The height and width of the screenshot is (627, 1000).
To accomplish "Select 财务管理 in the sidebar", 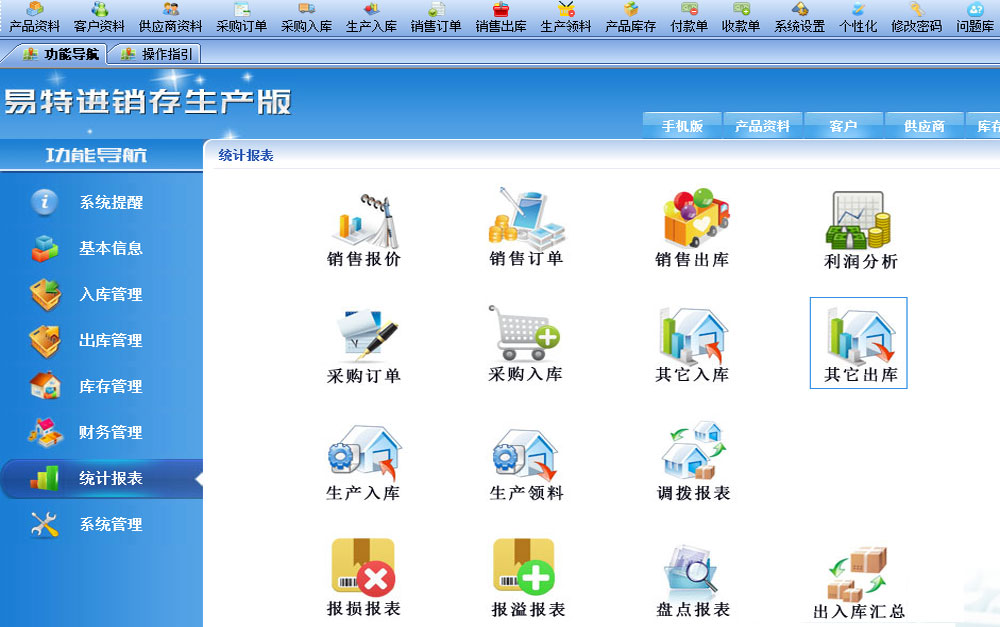I will 110,433.
